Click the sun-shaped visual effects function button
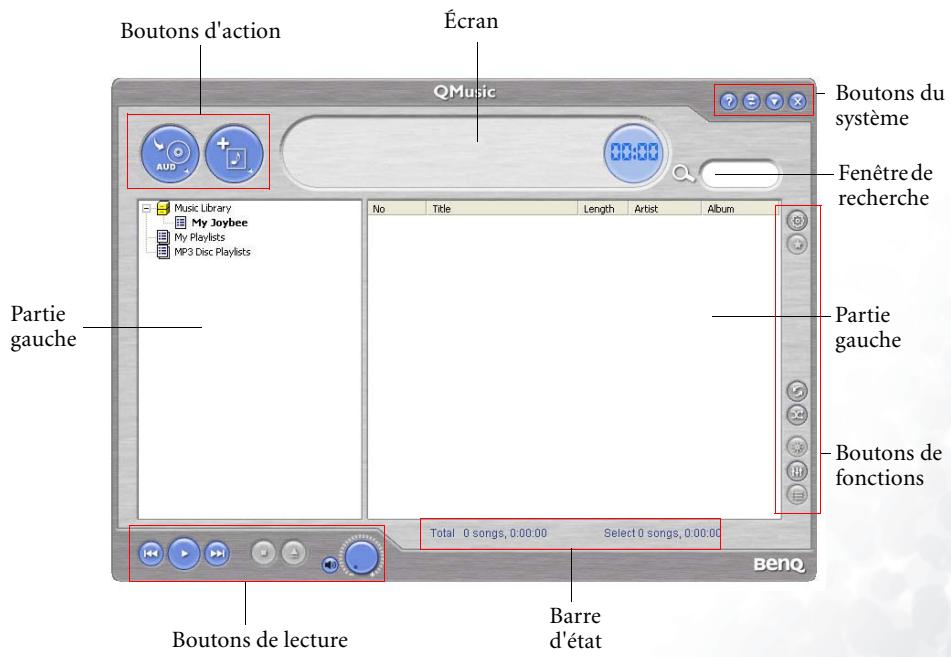The width and height of the screenshot is (951, 657). click(797, 447)
